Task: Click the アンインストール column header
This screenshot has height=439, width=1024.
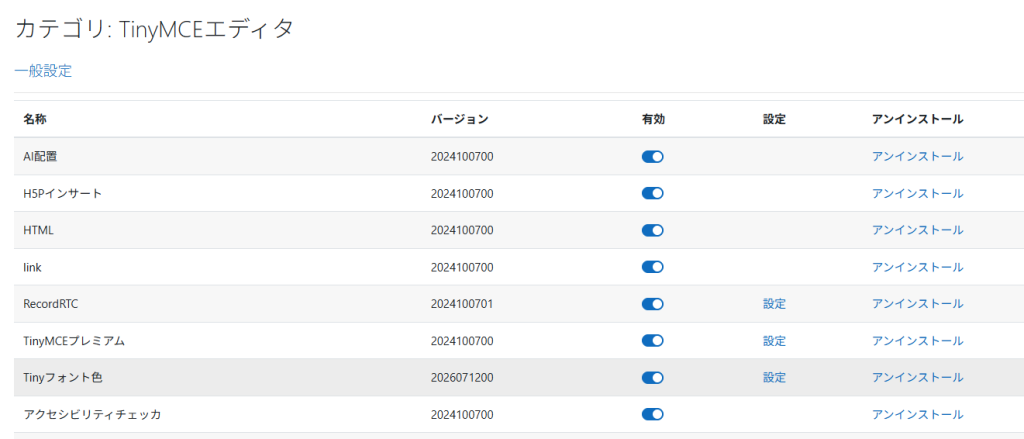Action: [918, 120]
